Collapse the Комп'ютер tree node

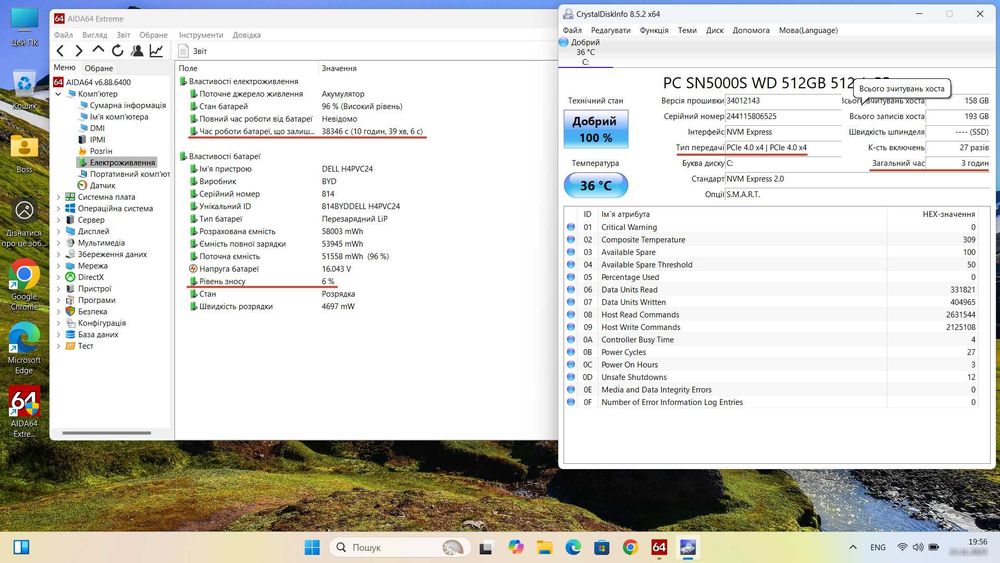pyautogui.click(x=59, y=94)
